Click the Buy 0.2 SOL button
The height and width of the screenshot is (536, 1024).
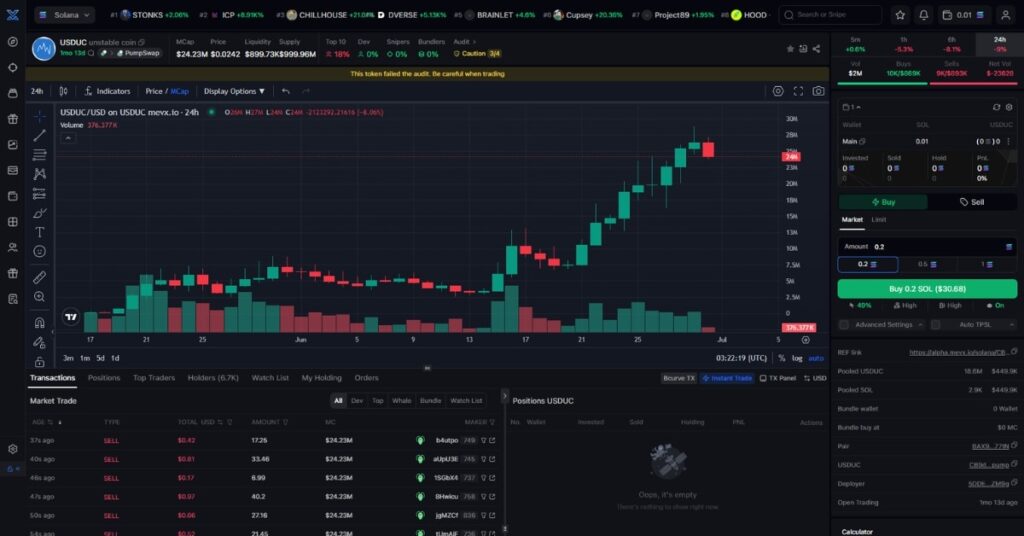(x=927, y=289)
